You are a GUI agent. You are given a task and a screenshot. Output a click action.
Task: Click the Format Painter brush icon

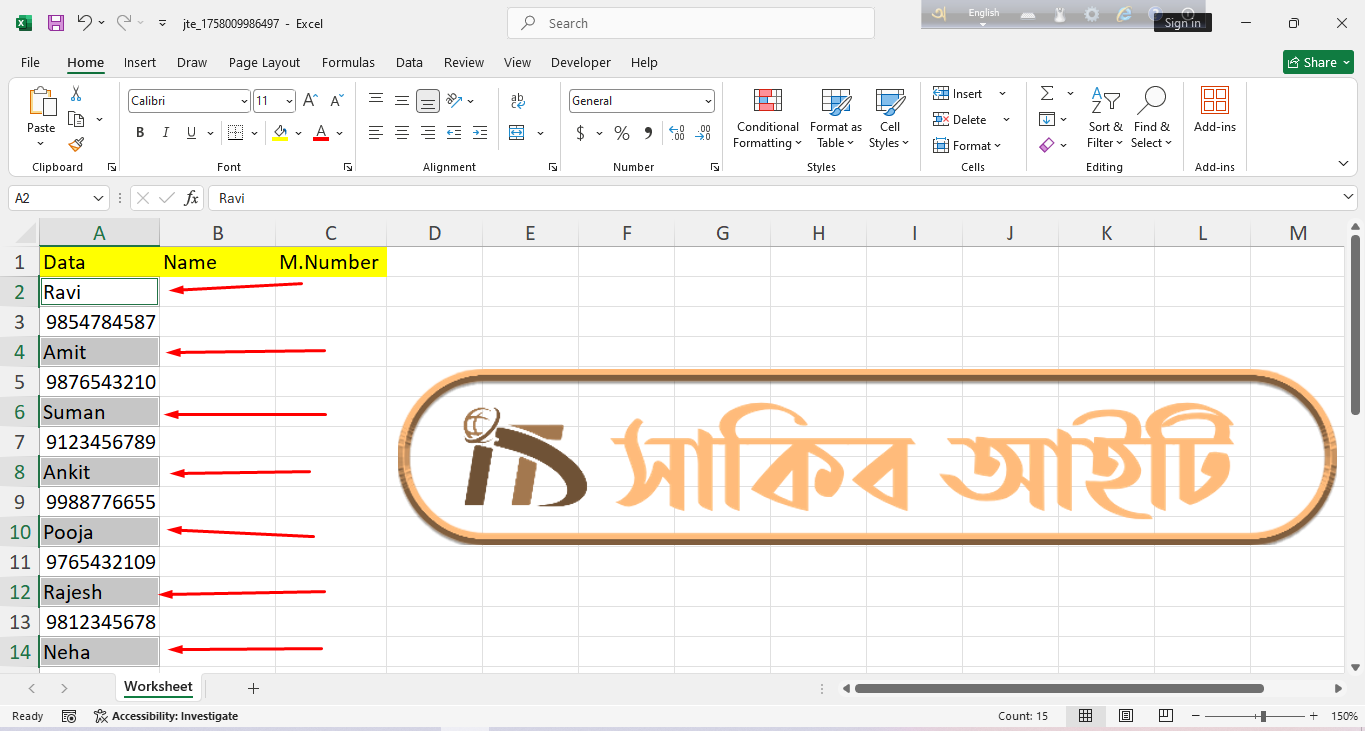[x=76, y=145]
